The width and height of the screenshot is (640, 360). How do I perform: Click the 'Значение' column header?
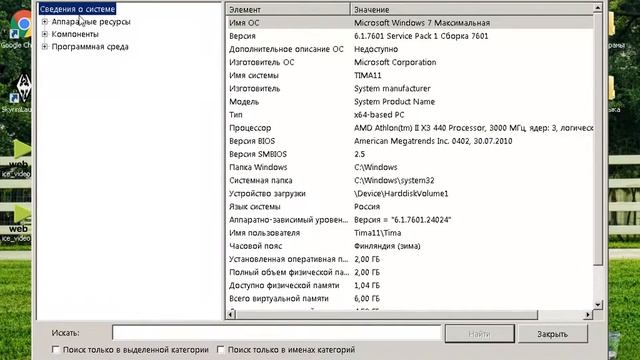click(x=471, y=9)
